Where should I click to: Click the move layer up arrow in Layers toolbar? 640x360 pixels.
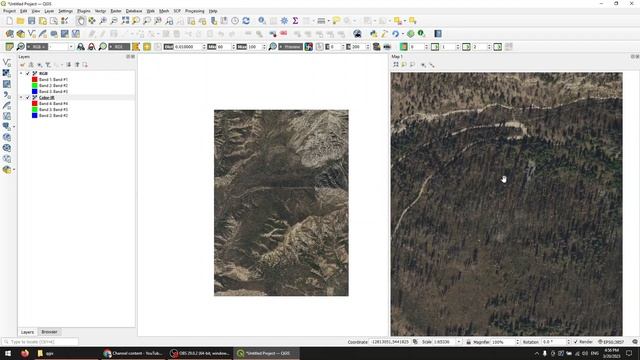tap(77, 64)
